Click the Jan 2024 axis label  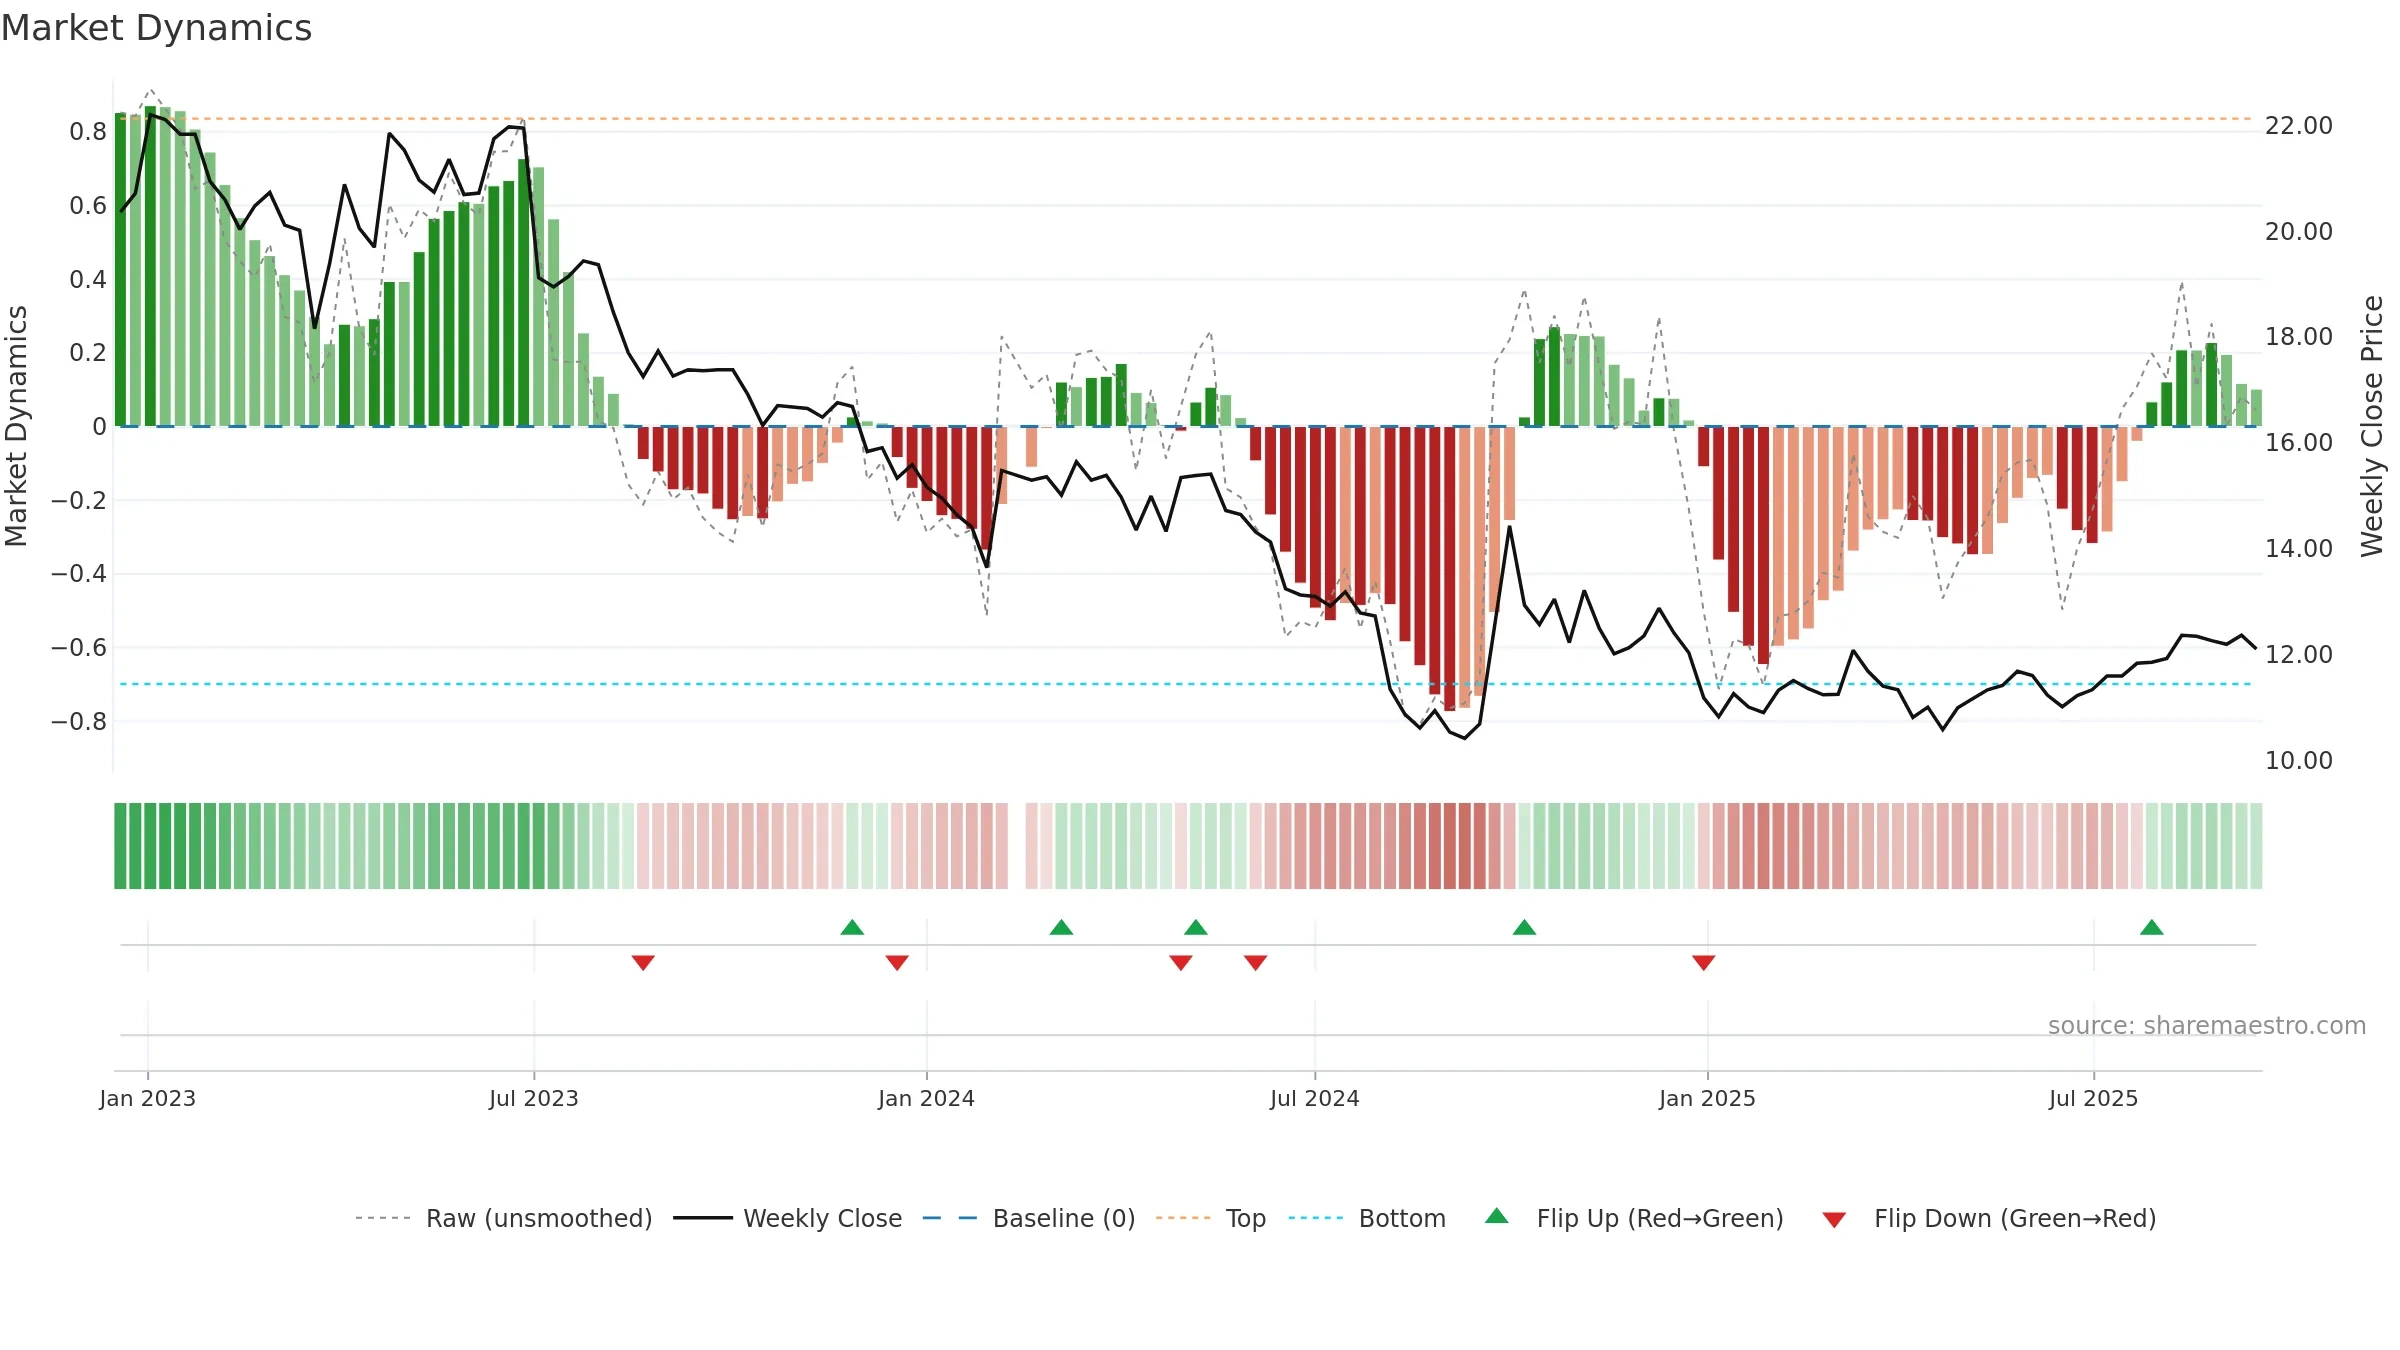pos(927,1098)
